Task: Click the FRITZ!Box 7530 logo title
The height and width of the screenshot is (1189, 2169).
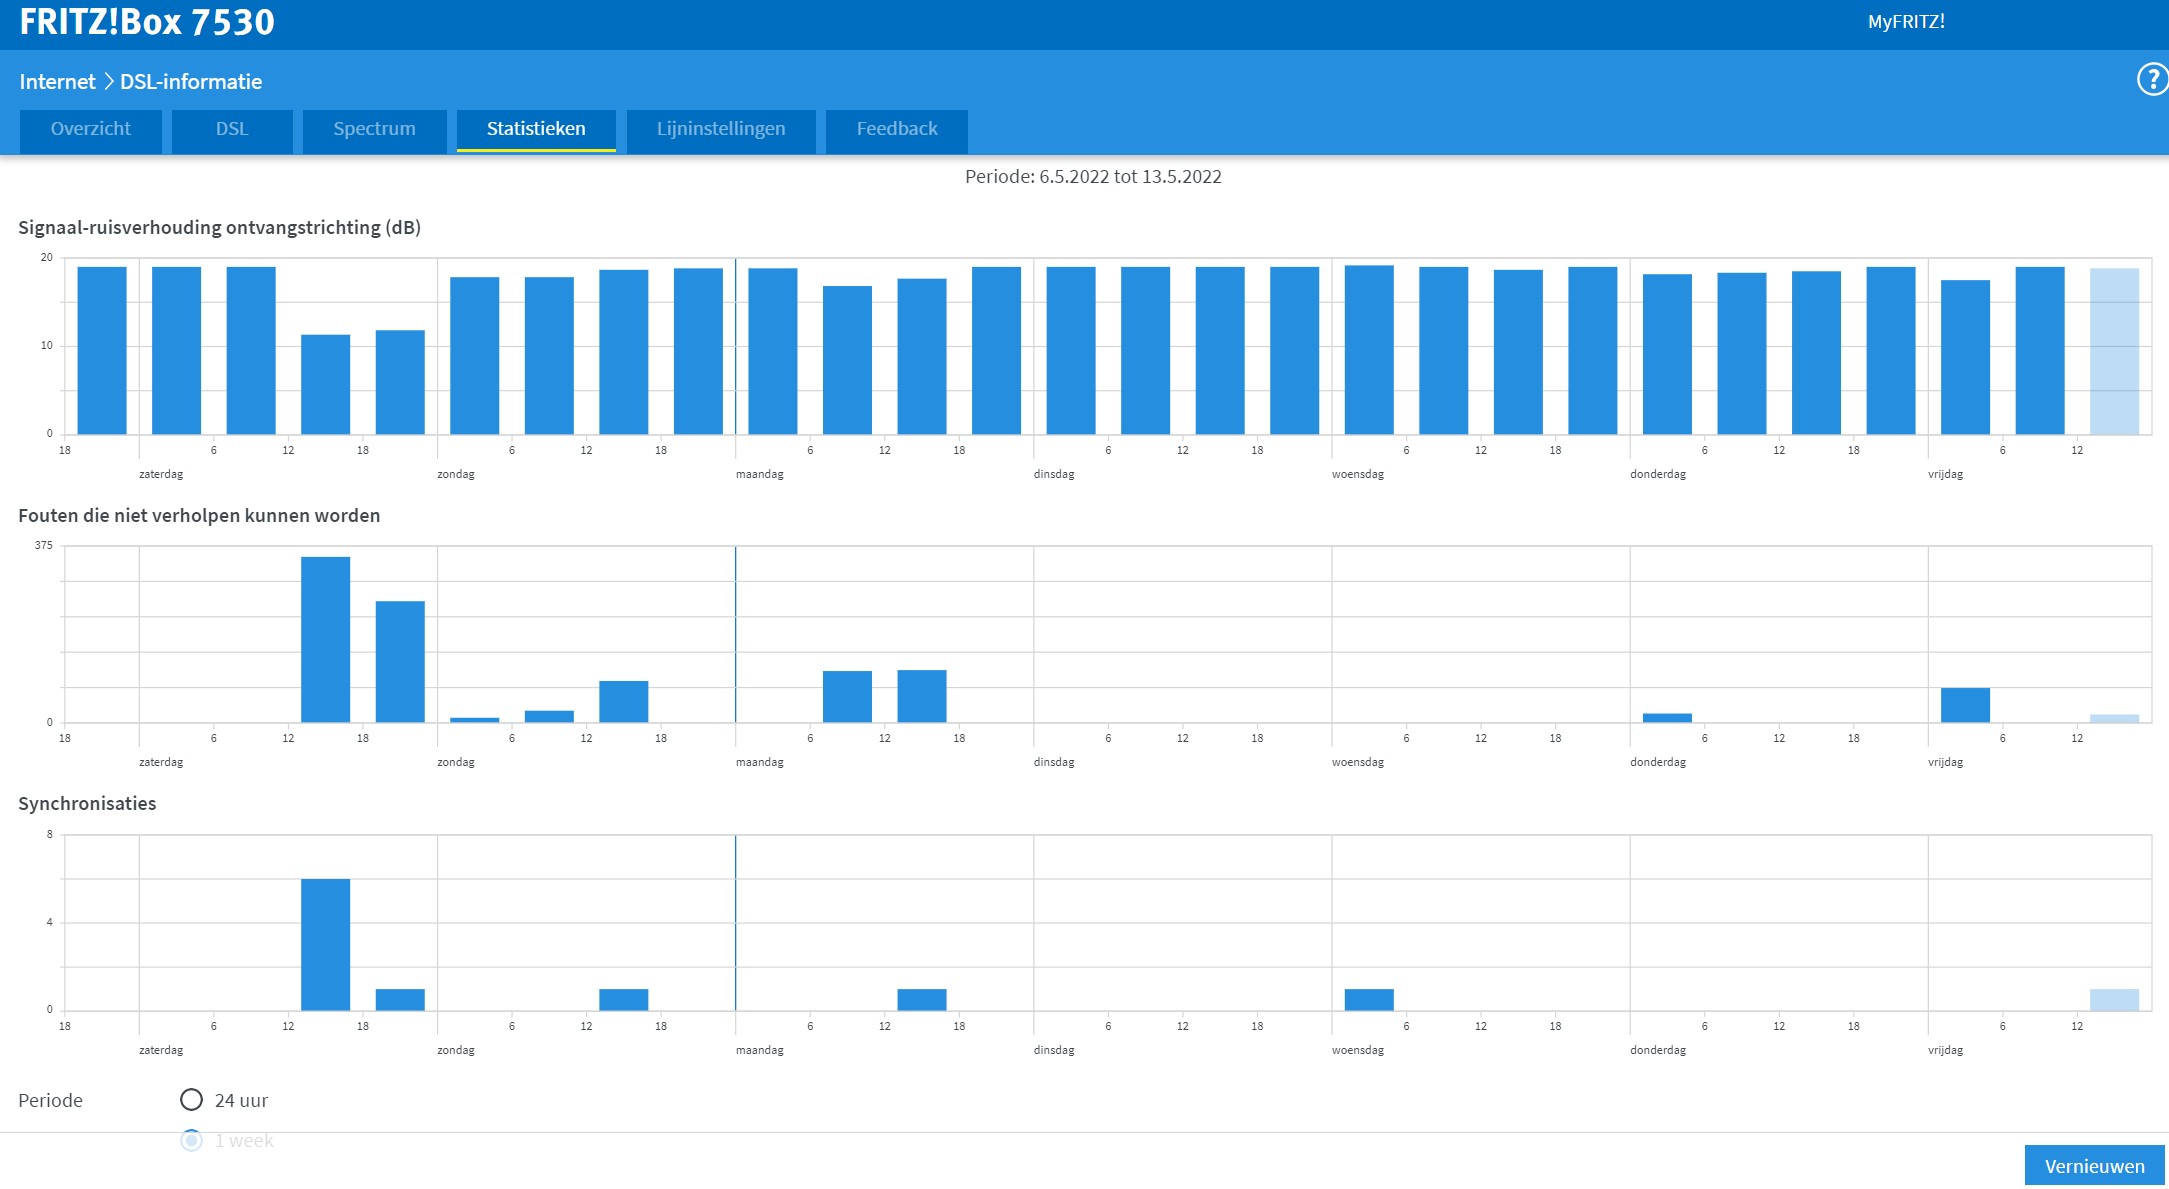Action: (x=147, y=22)
